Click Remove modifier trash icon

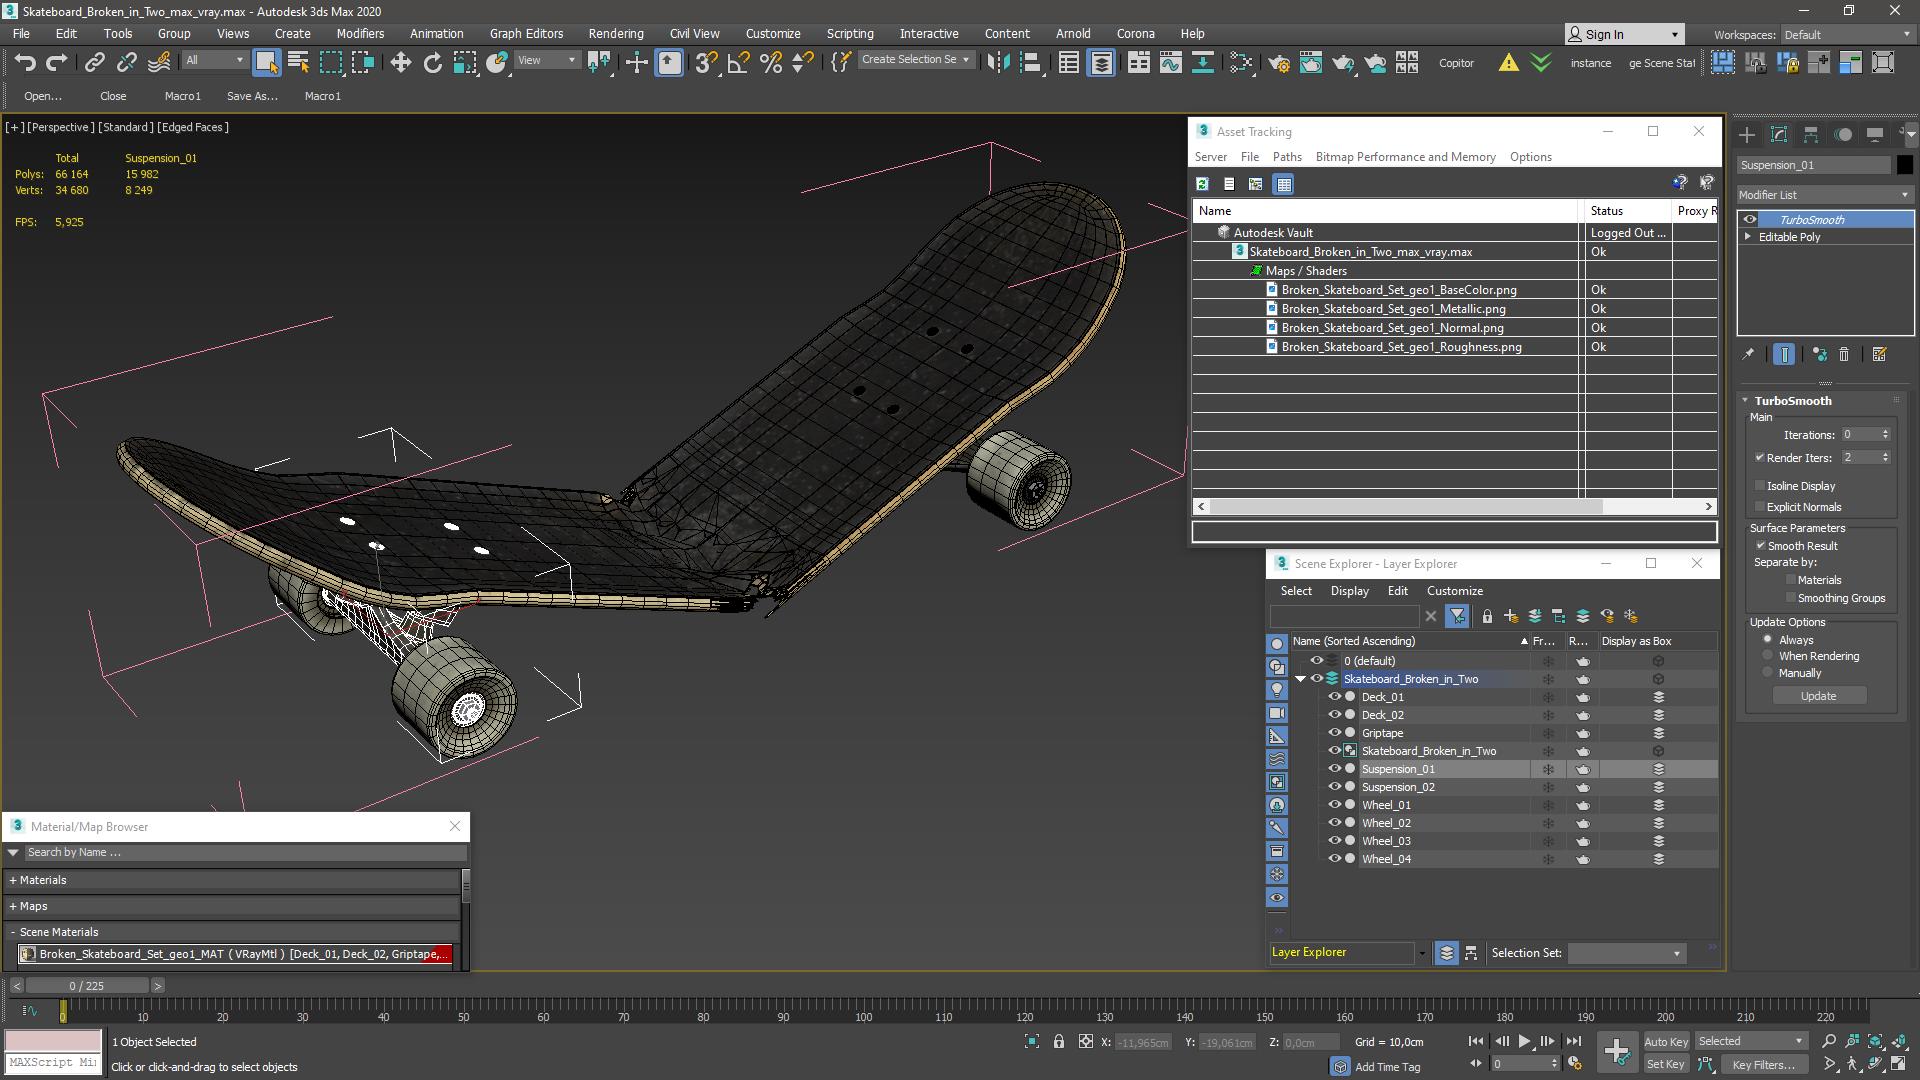[x=1844, y=354]
